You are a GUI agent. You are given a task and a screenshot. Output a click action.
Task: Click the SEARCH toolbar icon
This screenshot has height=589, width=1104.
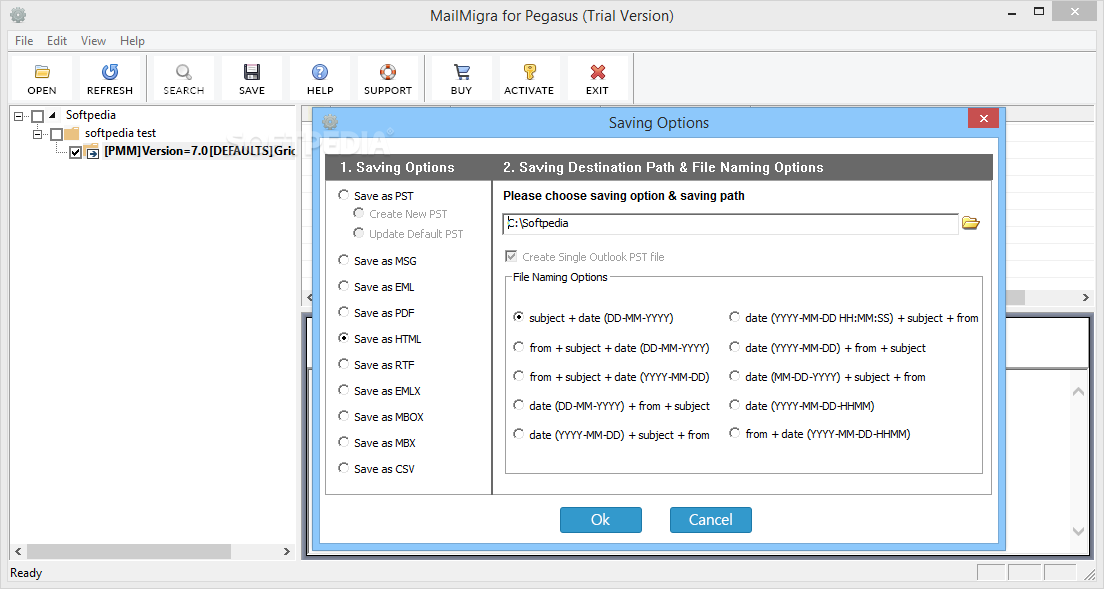click(x=184, y=72)
